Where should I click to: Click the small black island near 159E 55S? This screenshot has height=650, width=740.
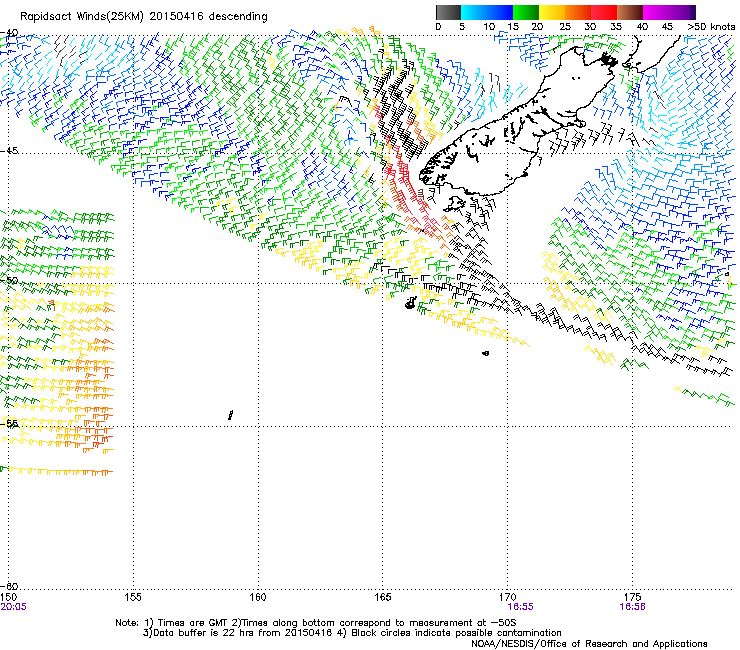[x=230, y=415]
